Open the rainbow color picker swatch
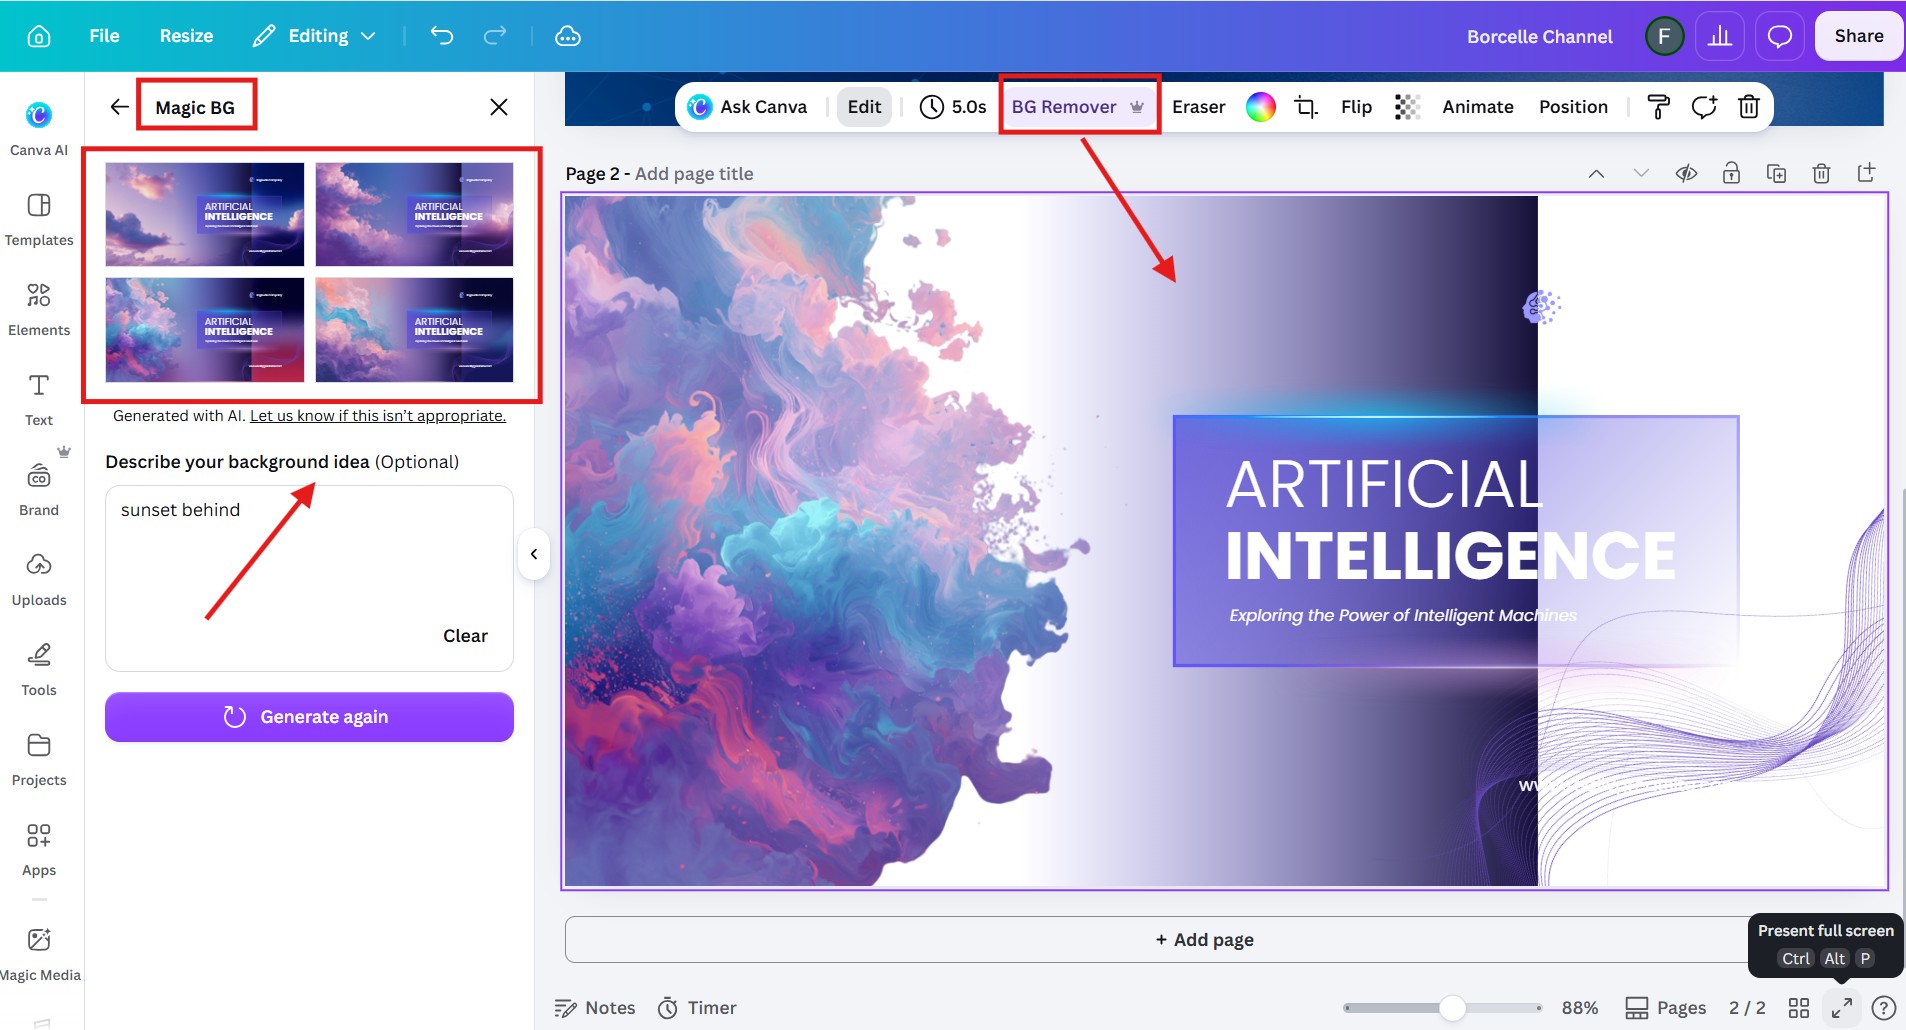 1261,107
